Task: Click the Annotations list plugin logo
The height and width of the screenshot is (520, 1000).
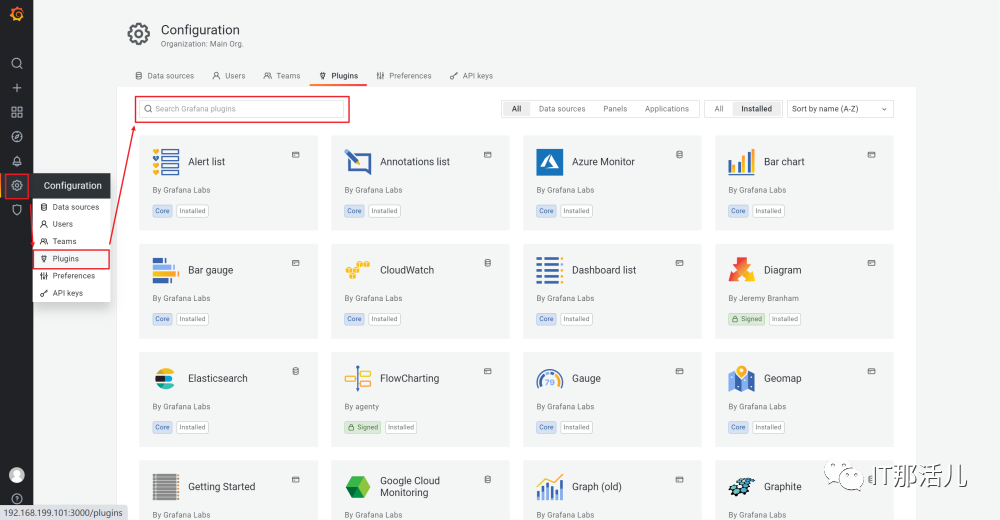Action: click(x=358, y=162)
